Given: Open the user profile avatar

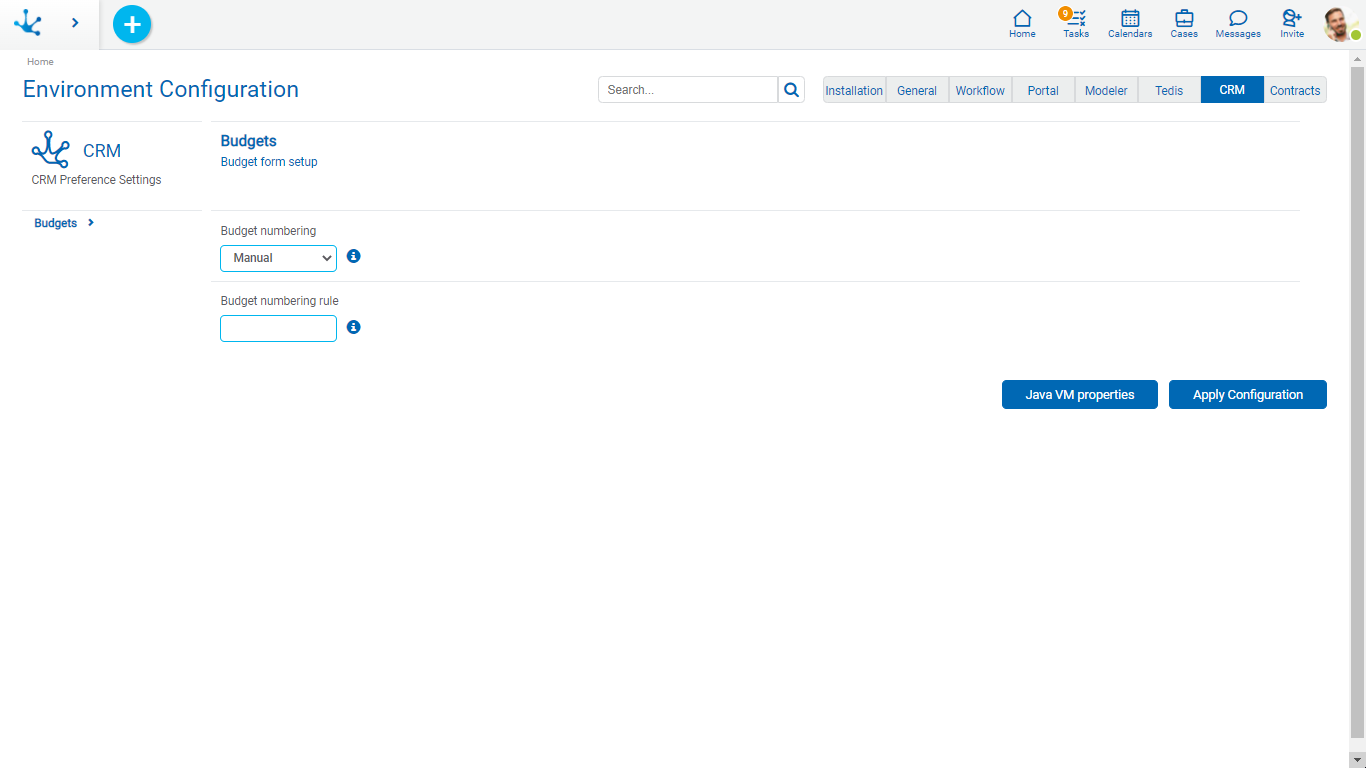Looking at the screenshot, I should click(x=1339, y=24).
